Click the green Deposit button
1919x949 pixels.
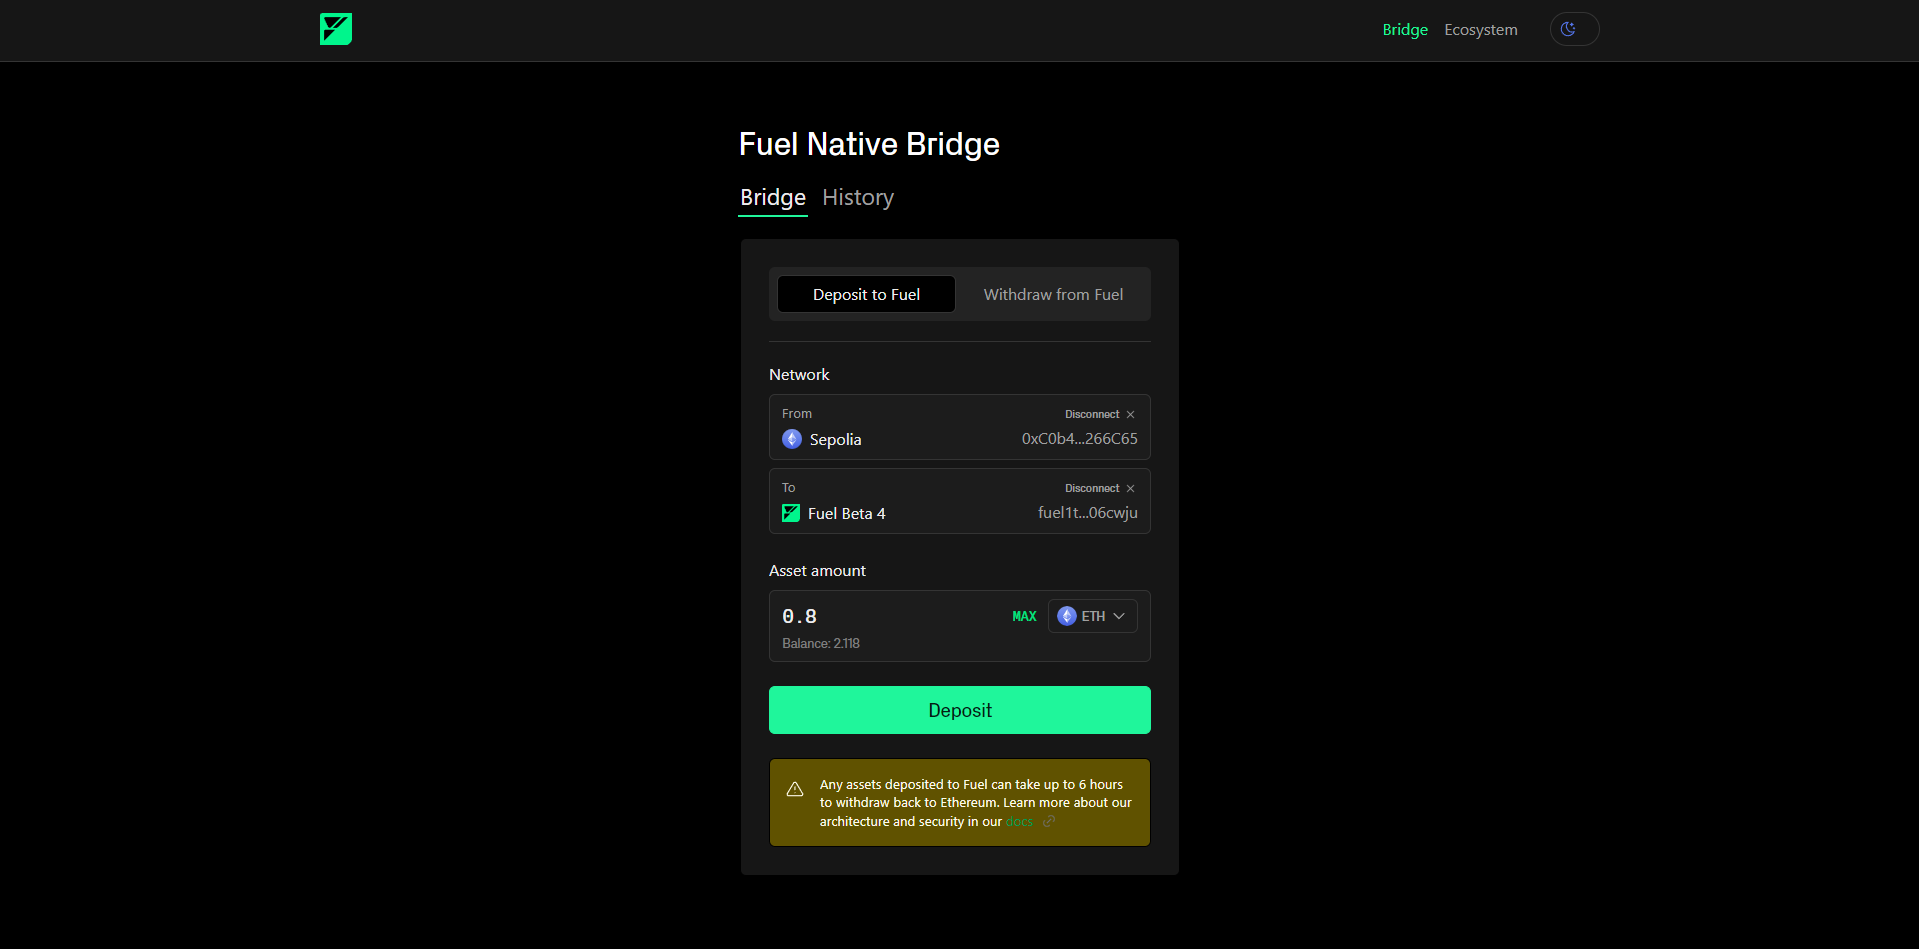(x=959, y=710)
